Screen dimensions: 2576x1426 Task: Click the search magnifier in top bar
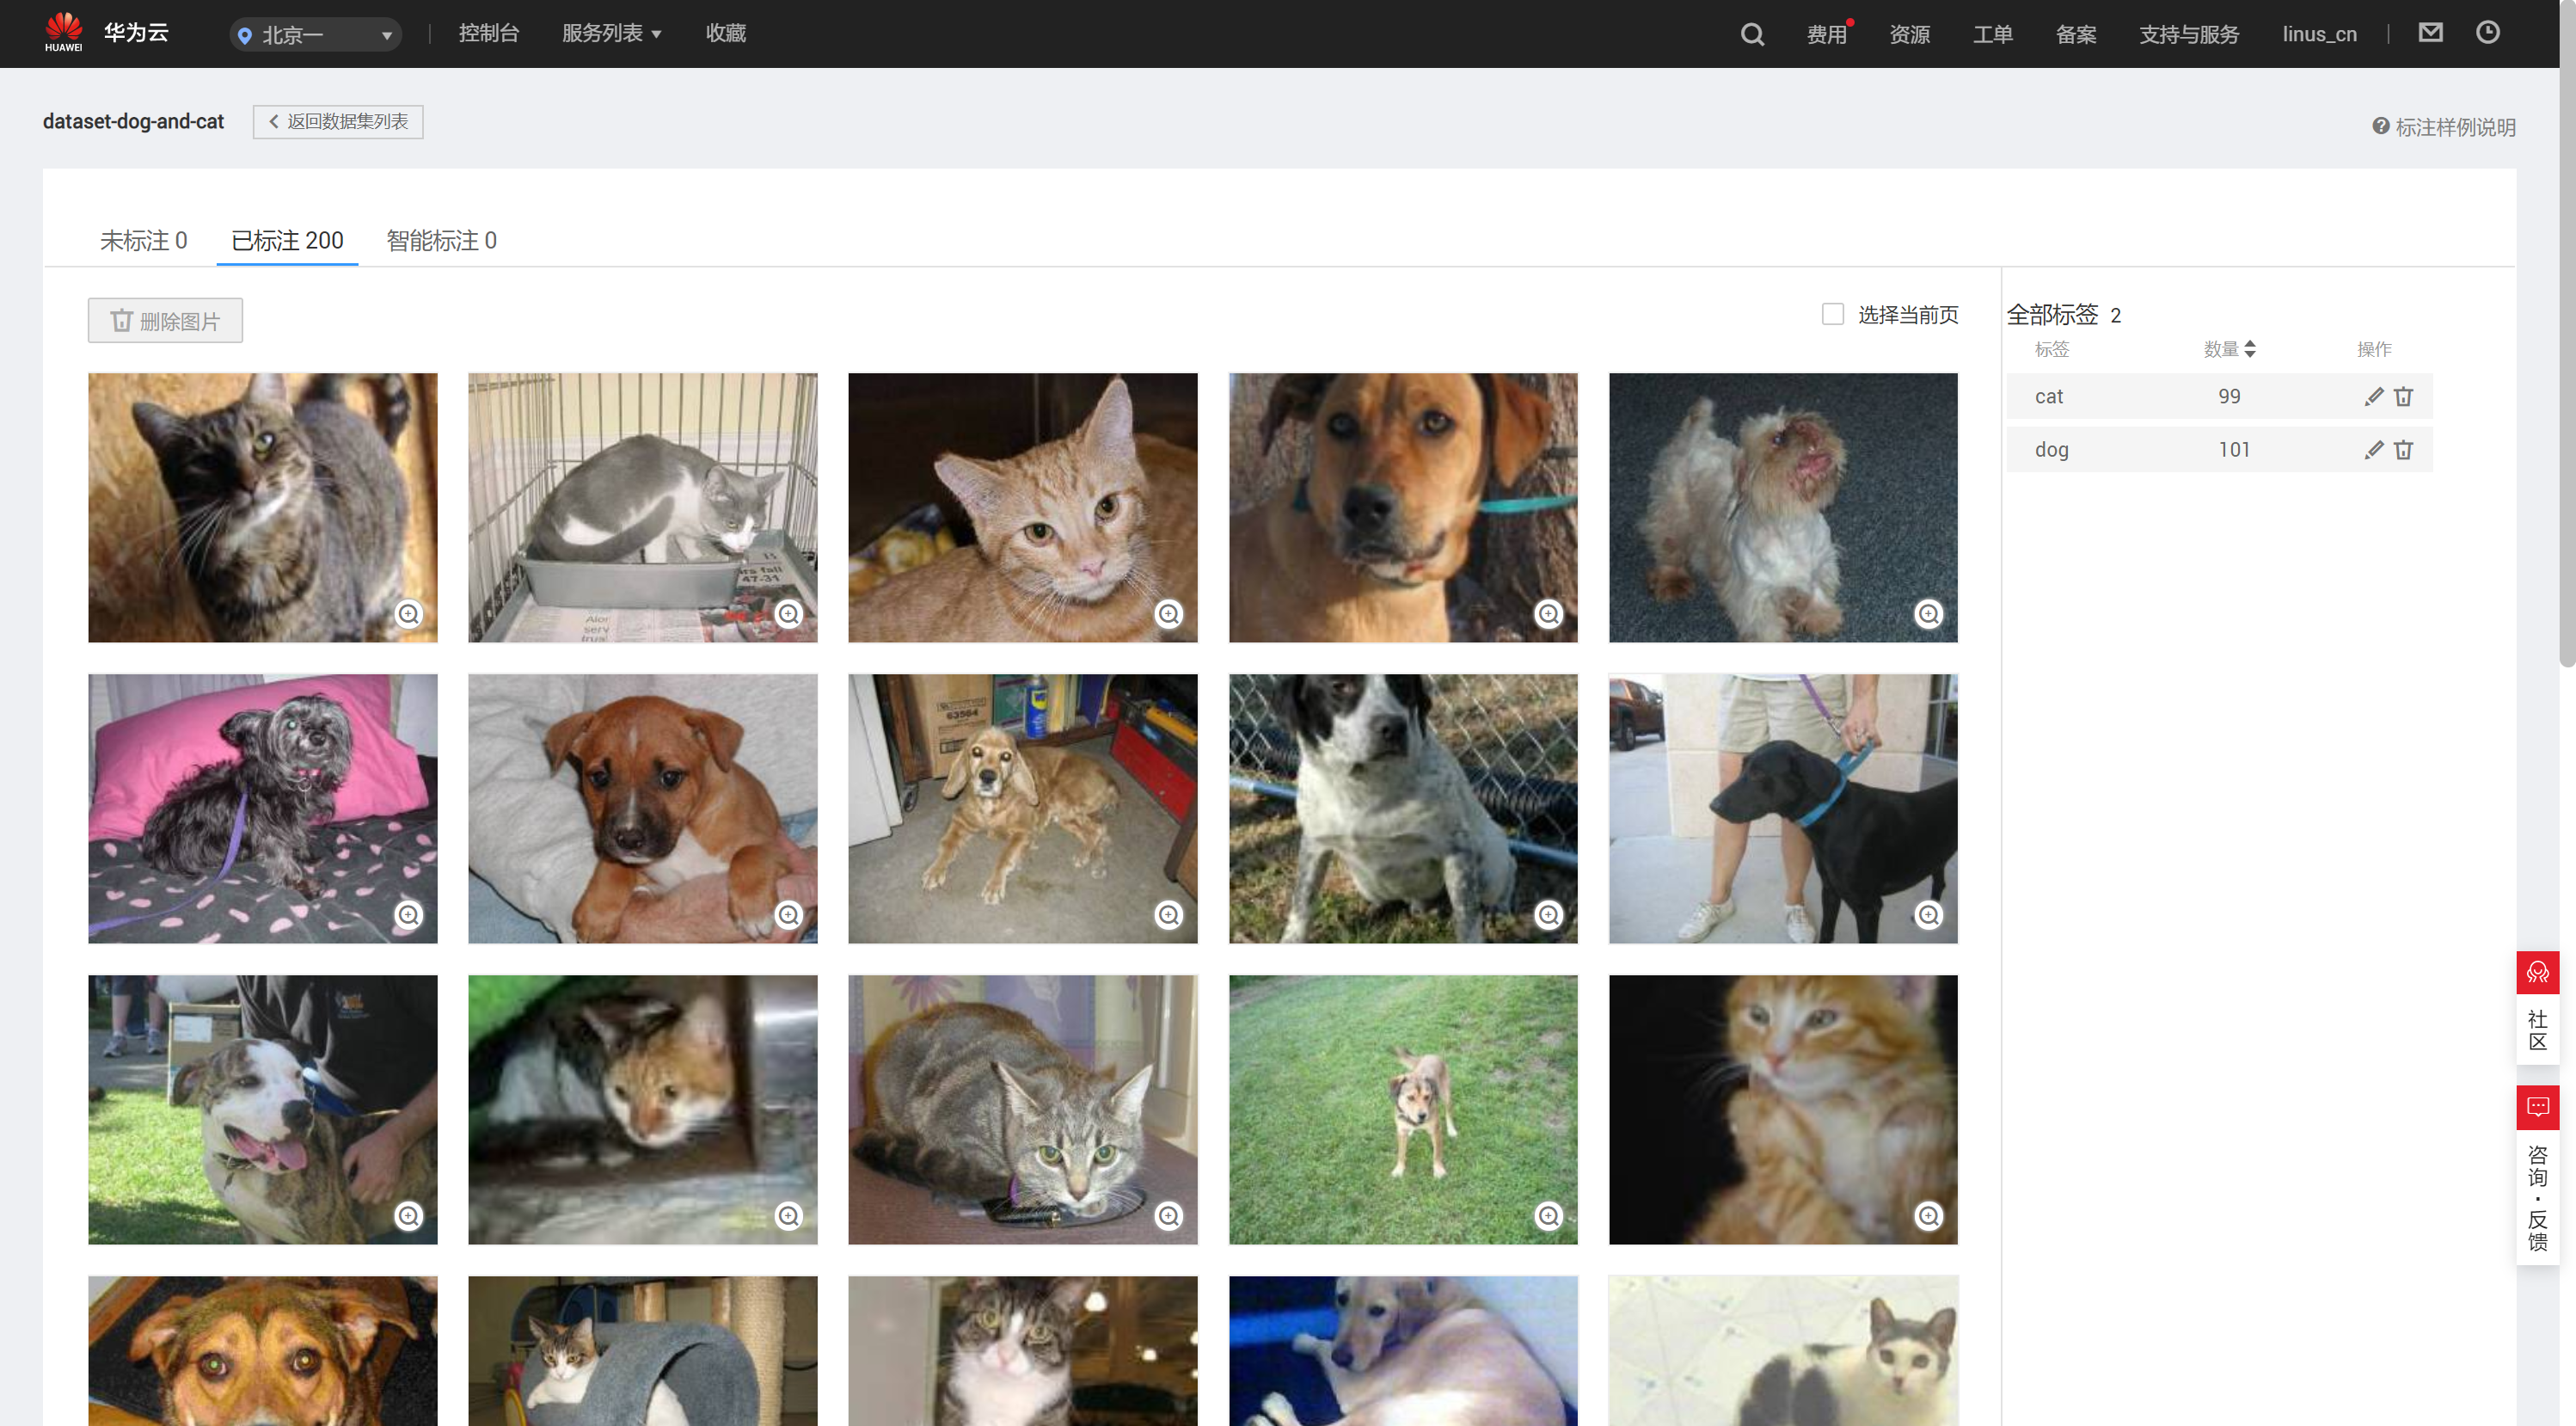[x=1751, y=34]
